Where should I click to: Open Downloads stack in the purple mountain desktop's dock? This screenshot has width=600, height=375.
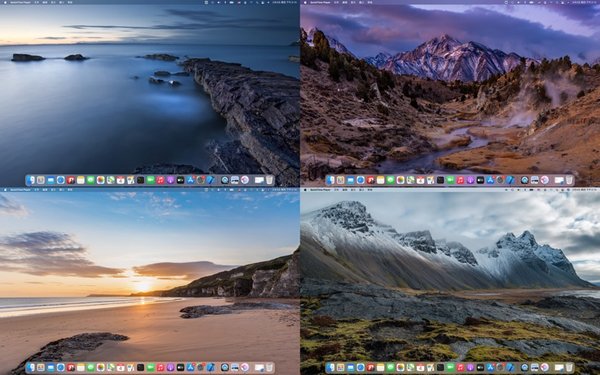click(x=559, y=180)
